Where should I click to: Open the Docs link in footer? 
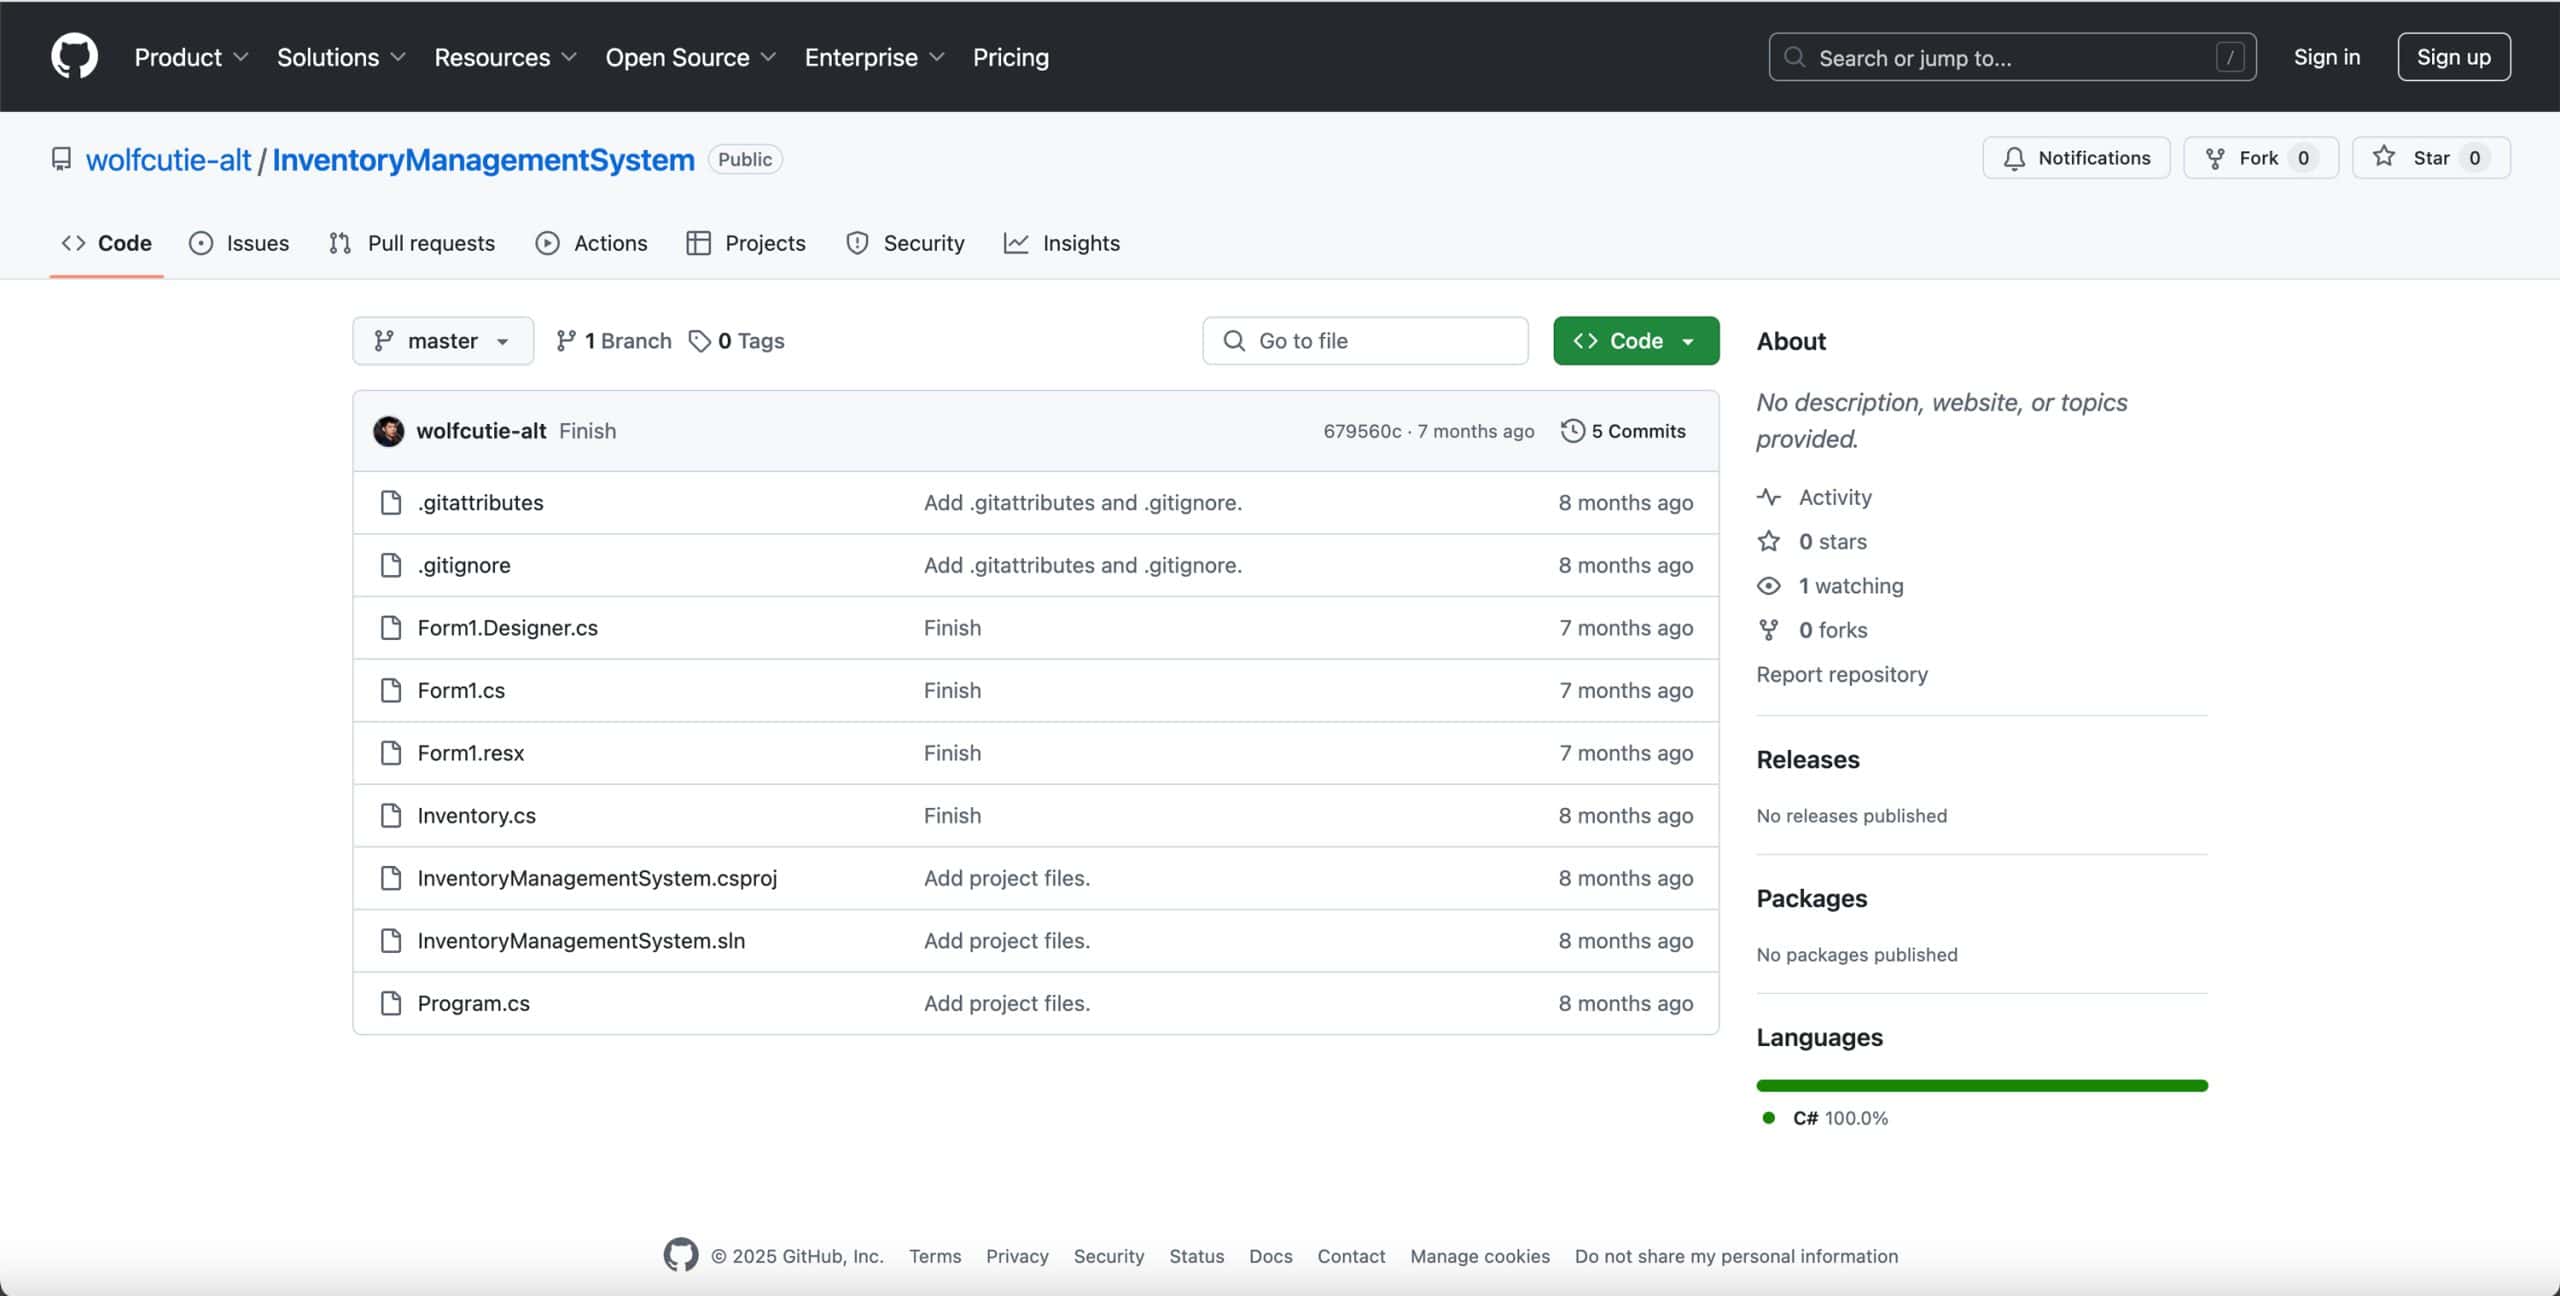(1271, 1256)
